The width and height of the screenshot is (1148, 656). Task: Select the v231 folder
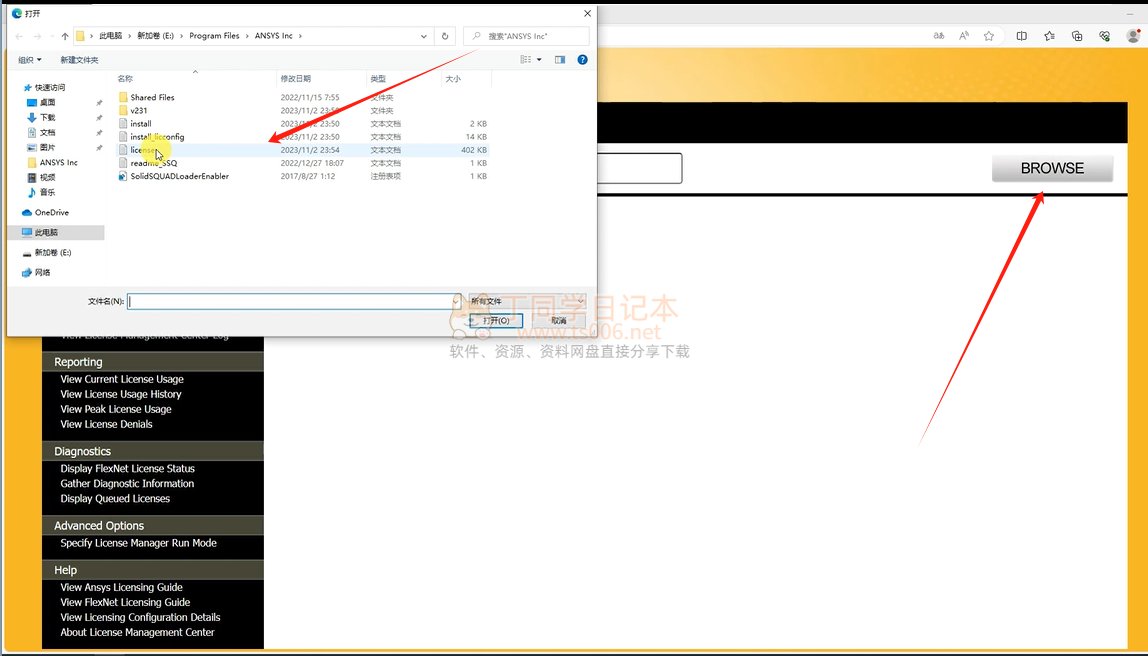click(x=139, y=111)
